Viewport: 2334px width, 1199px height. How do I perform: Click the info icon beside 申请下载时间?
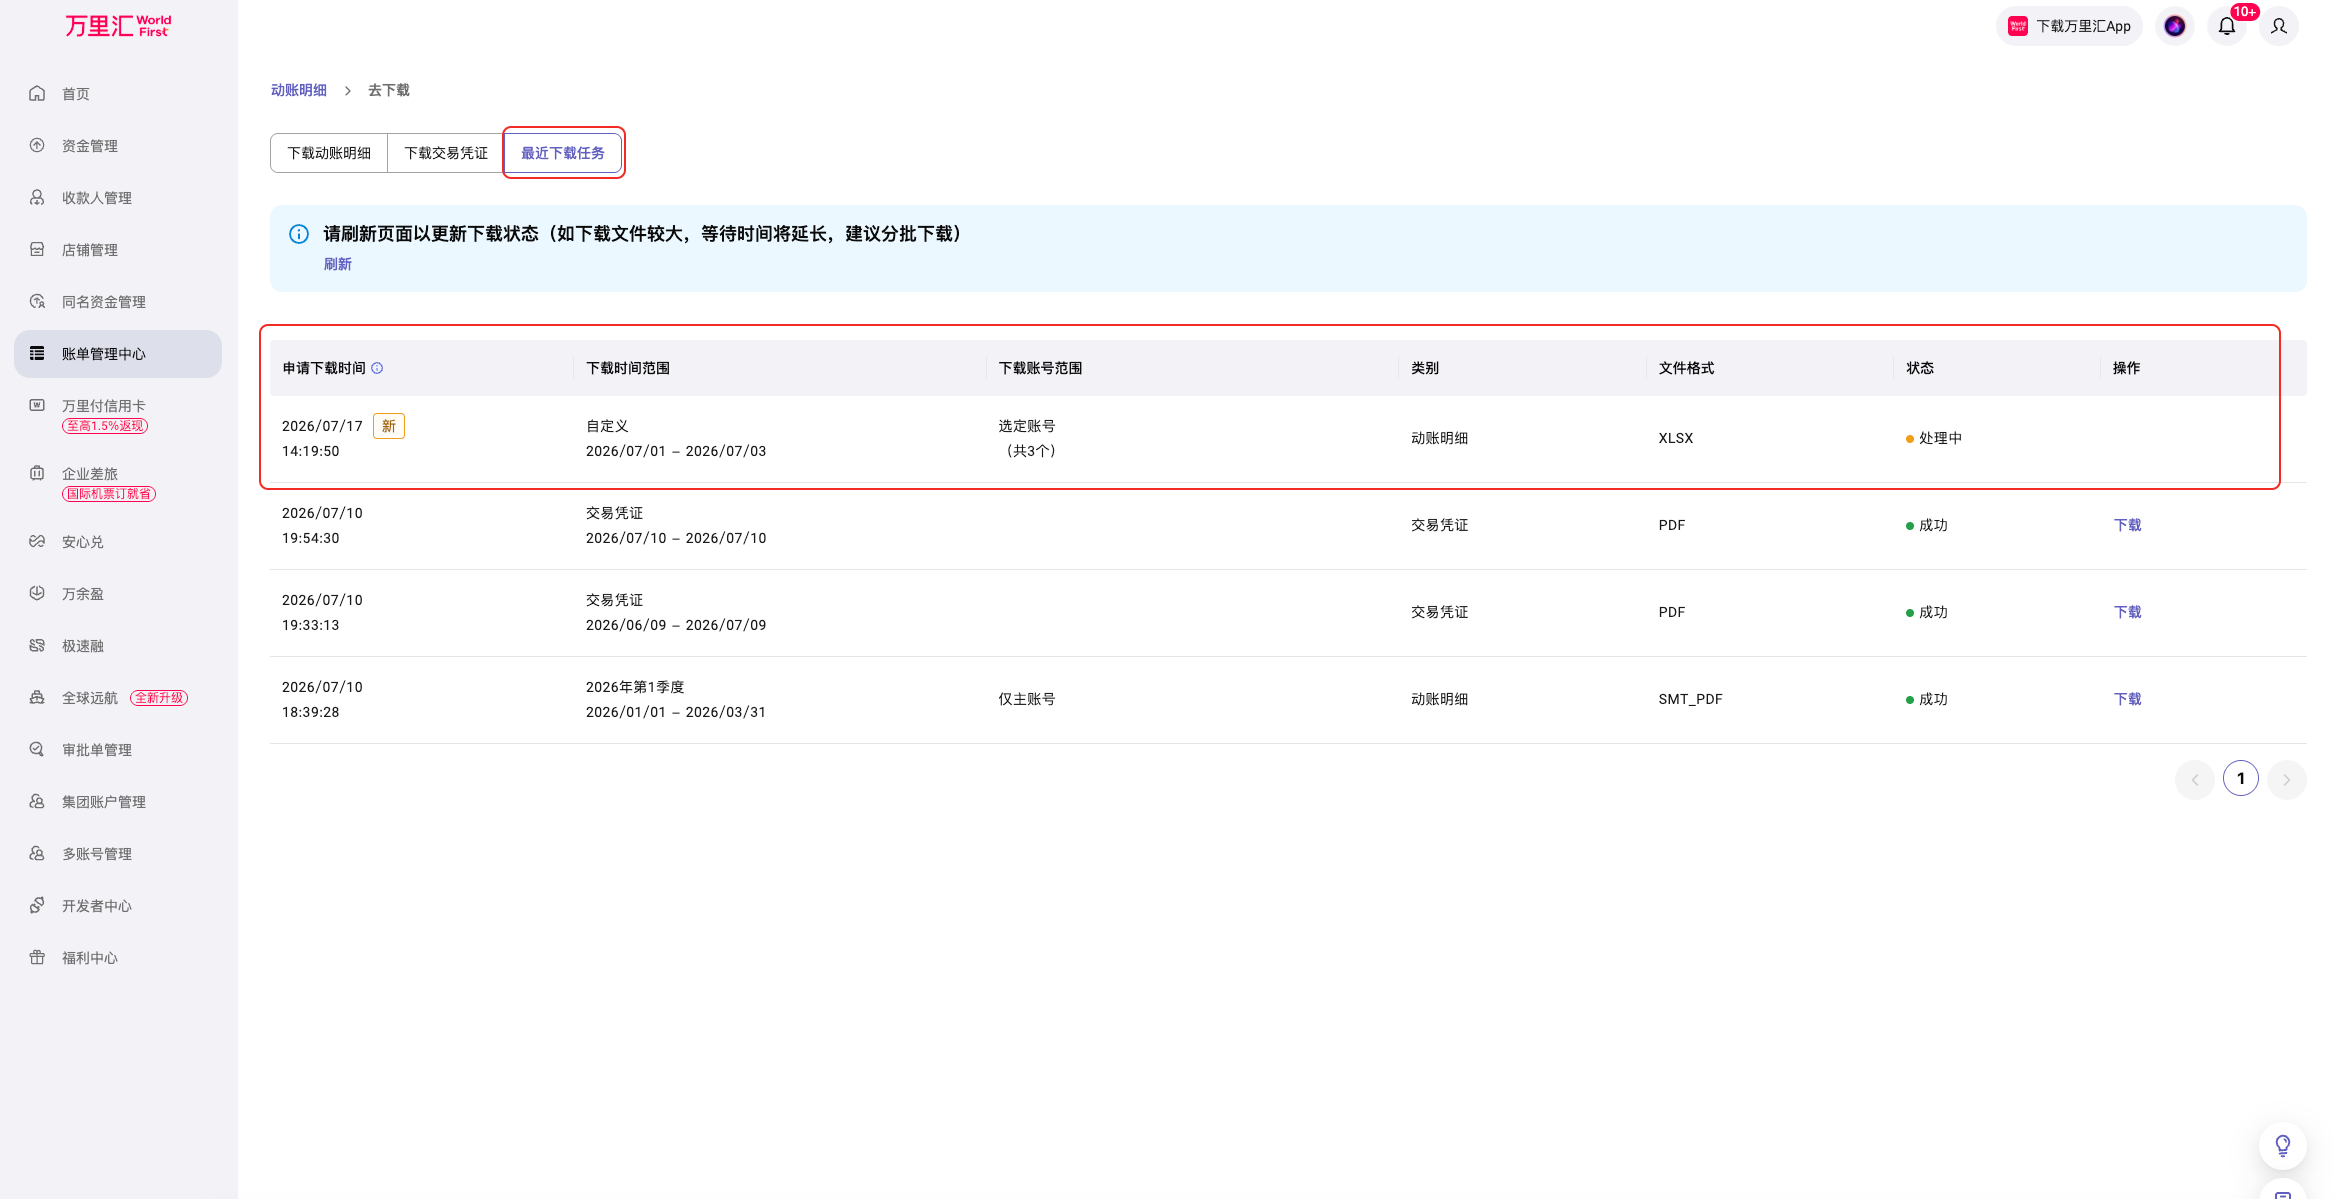point(377,368)
